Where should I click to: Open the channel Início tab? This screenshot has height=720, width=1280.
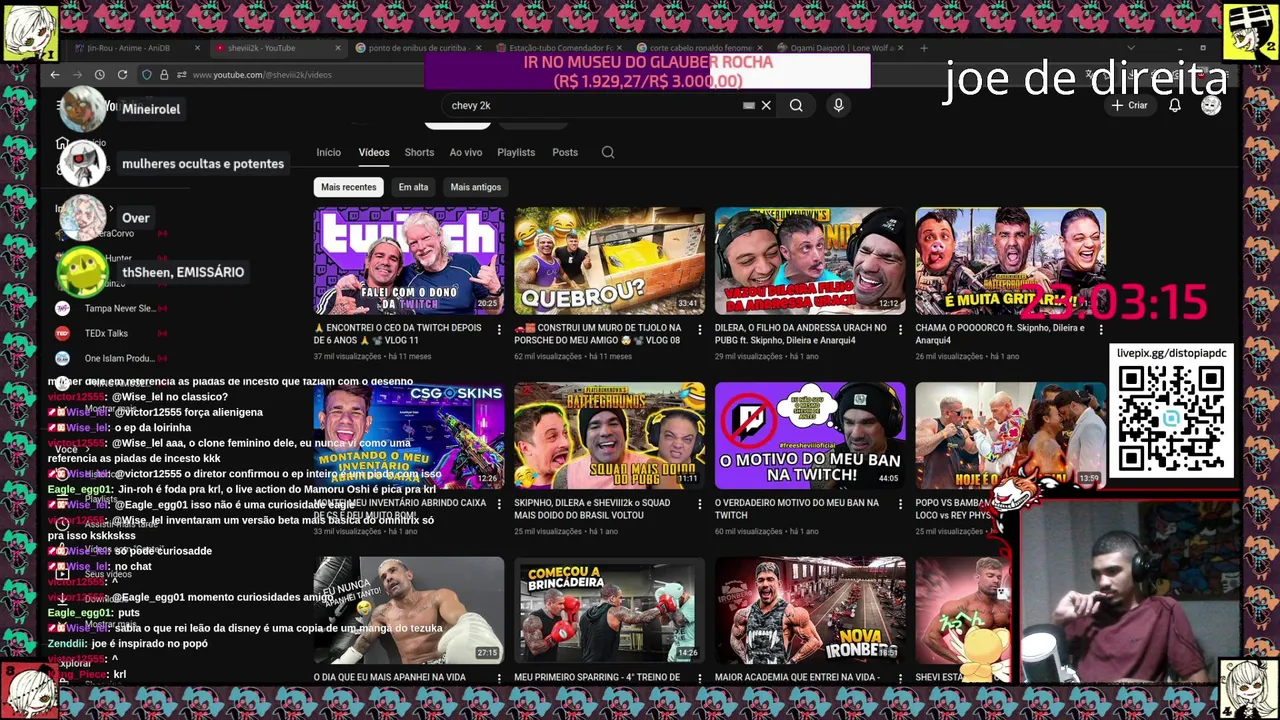(328, 152)
